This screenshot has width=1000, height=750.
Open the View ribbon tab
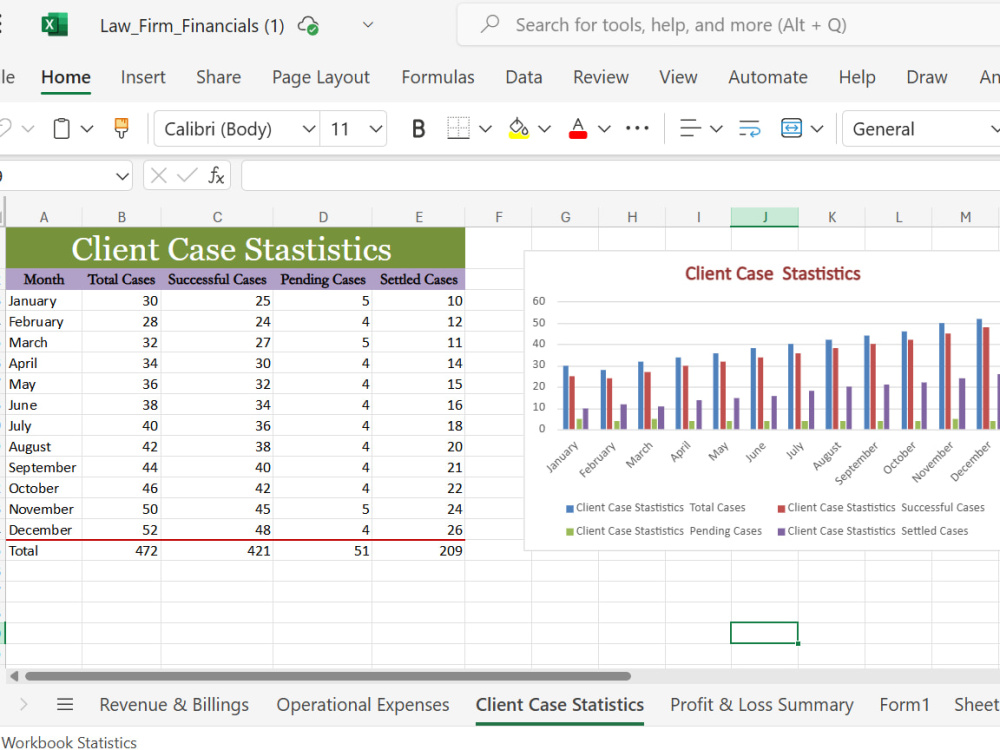click(678, 77)
